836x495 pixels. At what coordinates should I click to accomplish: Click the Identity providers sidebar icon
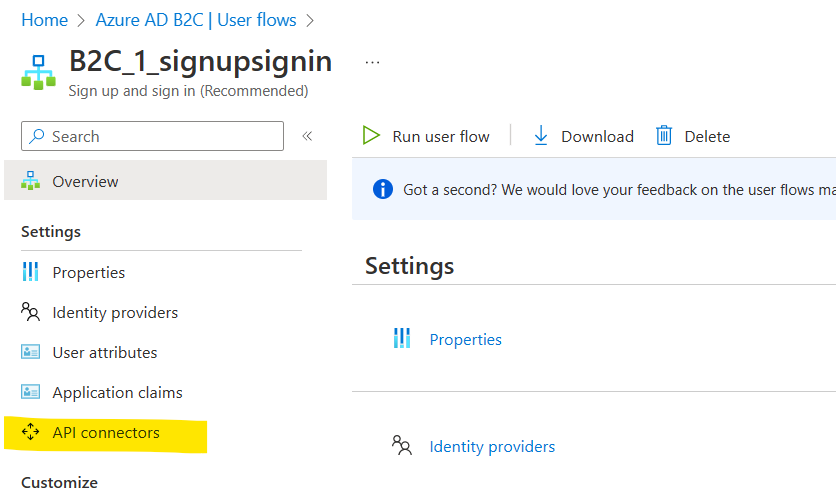point(30,312)
